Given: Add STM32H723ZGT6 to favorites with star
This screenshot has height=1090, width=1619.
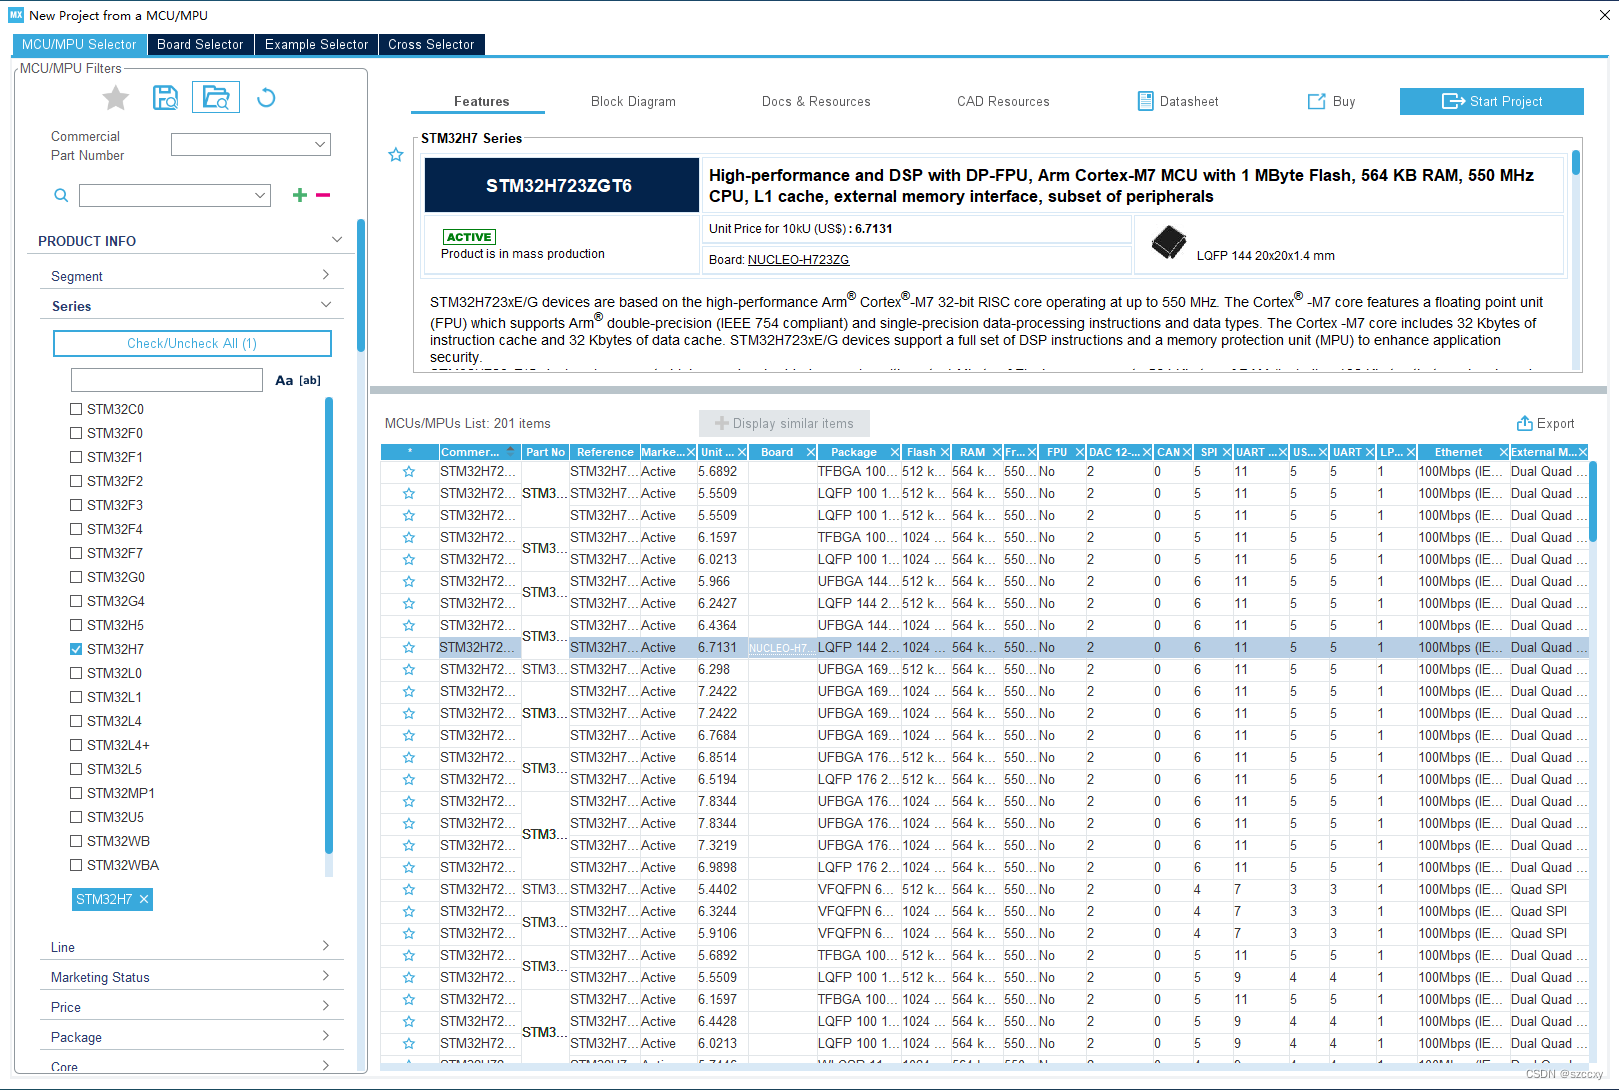Looking at the screenshot, I should click(x=396, y=155).
